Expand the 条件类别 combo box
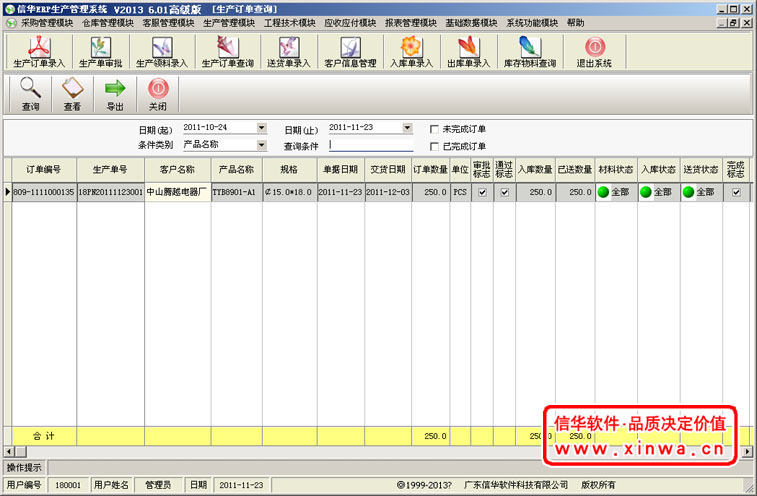The height and width of the screenshot is (496, 757). (262, 144)
